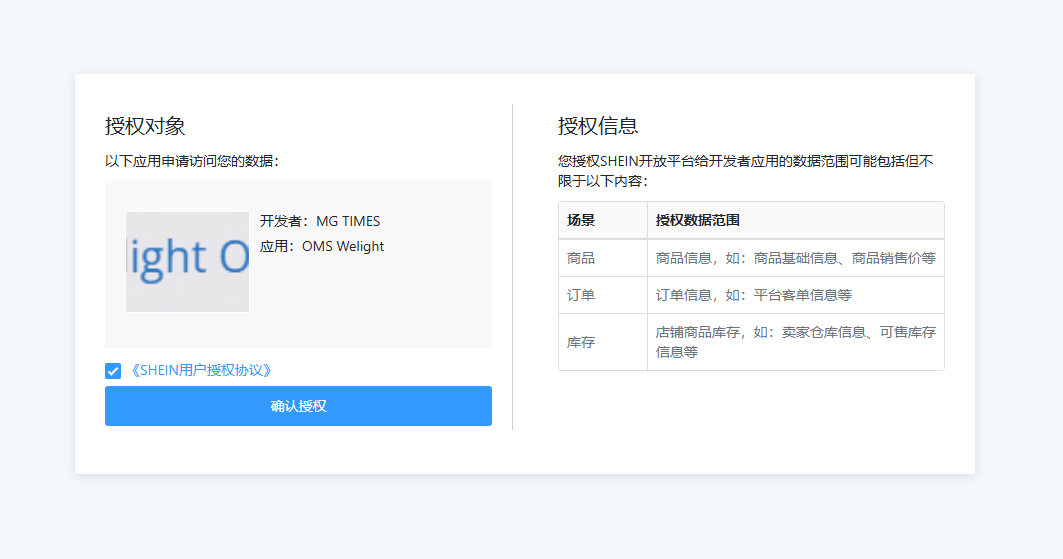Select the 应用：OMS Welight text
The width and height of the screenshot is (1063, 559).
(x=322, y=246)
